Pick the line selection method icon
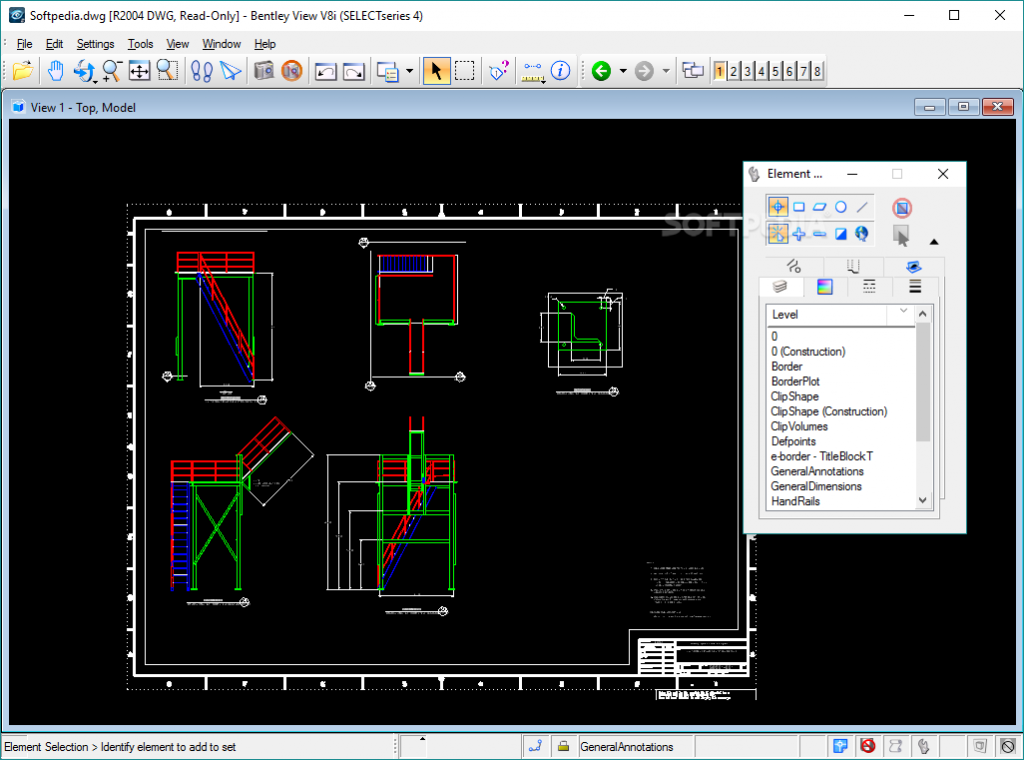The width and height of the screenshot is (1024, 760). (862, 205)
